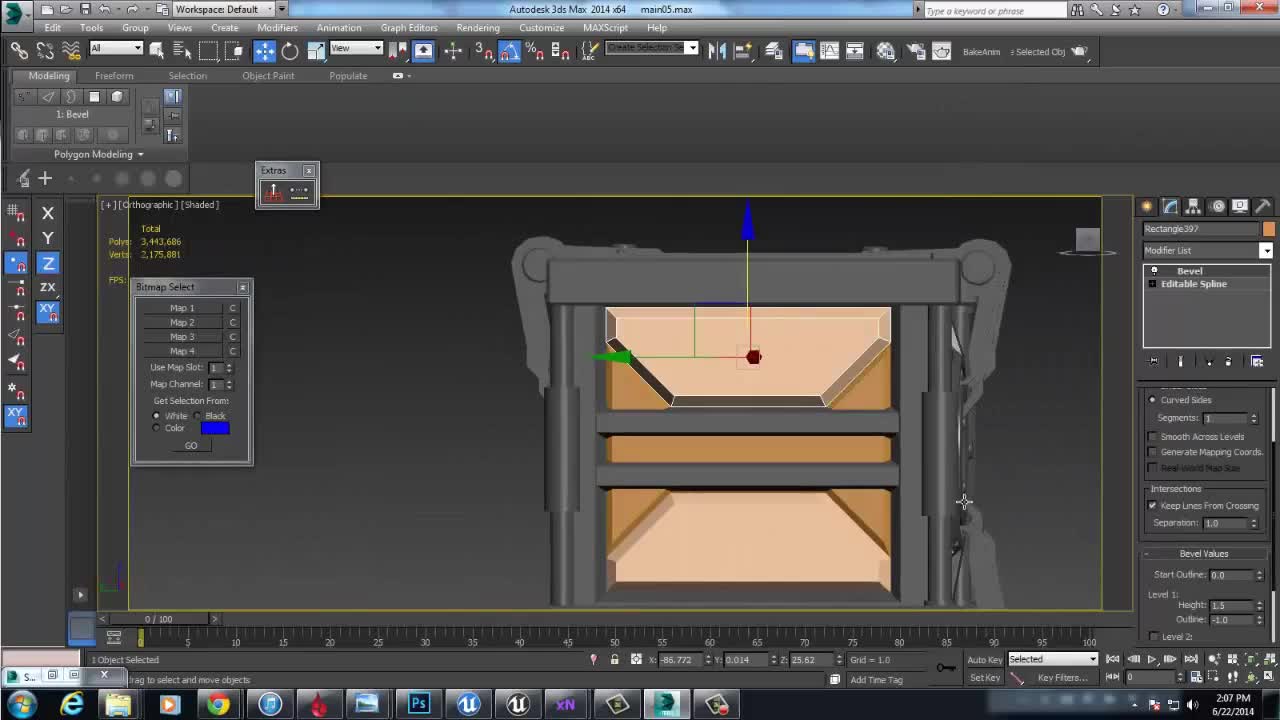1280x720 pixels.
Task: Open the Hierarchy command panel tab
Action: pyautogui.click(x=1194, y=206)
